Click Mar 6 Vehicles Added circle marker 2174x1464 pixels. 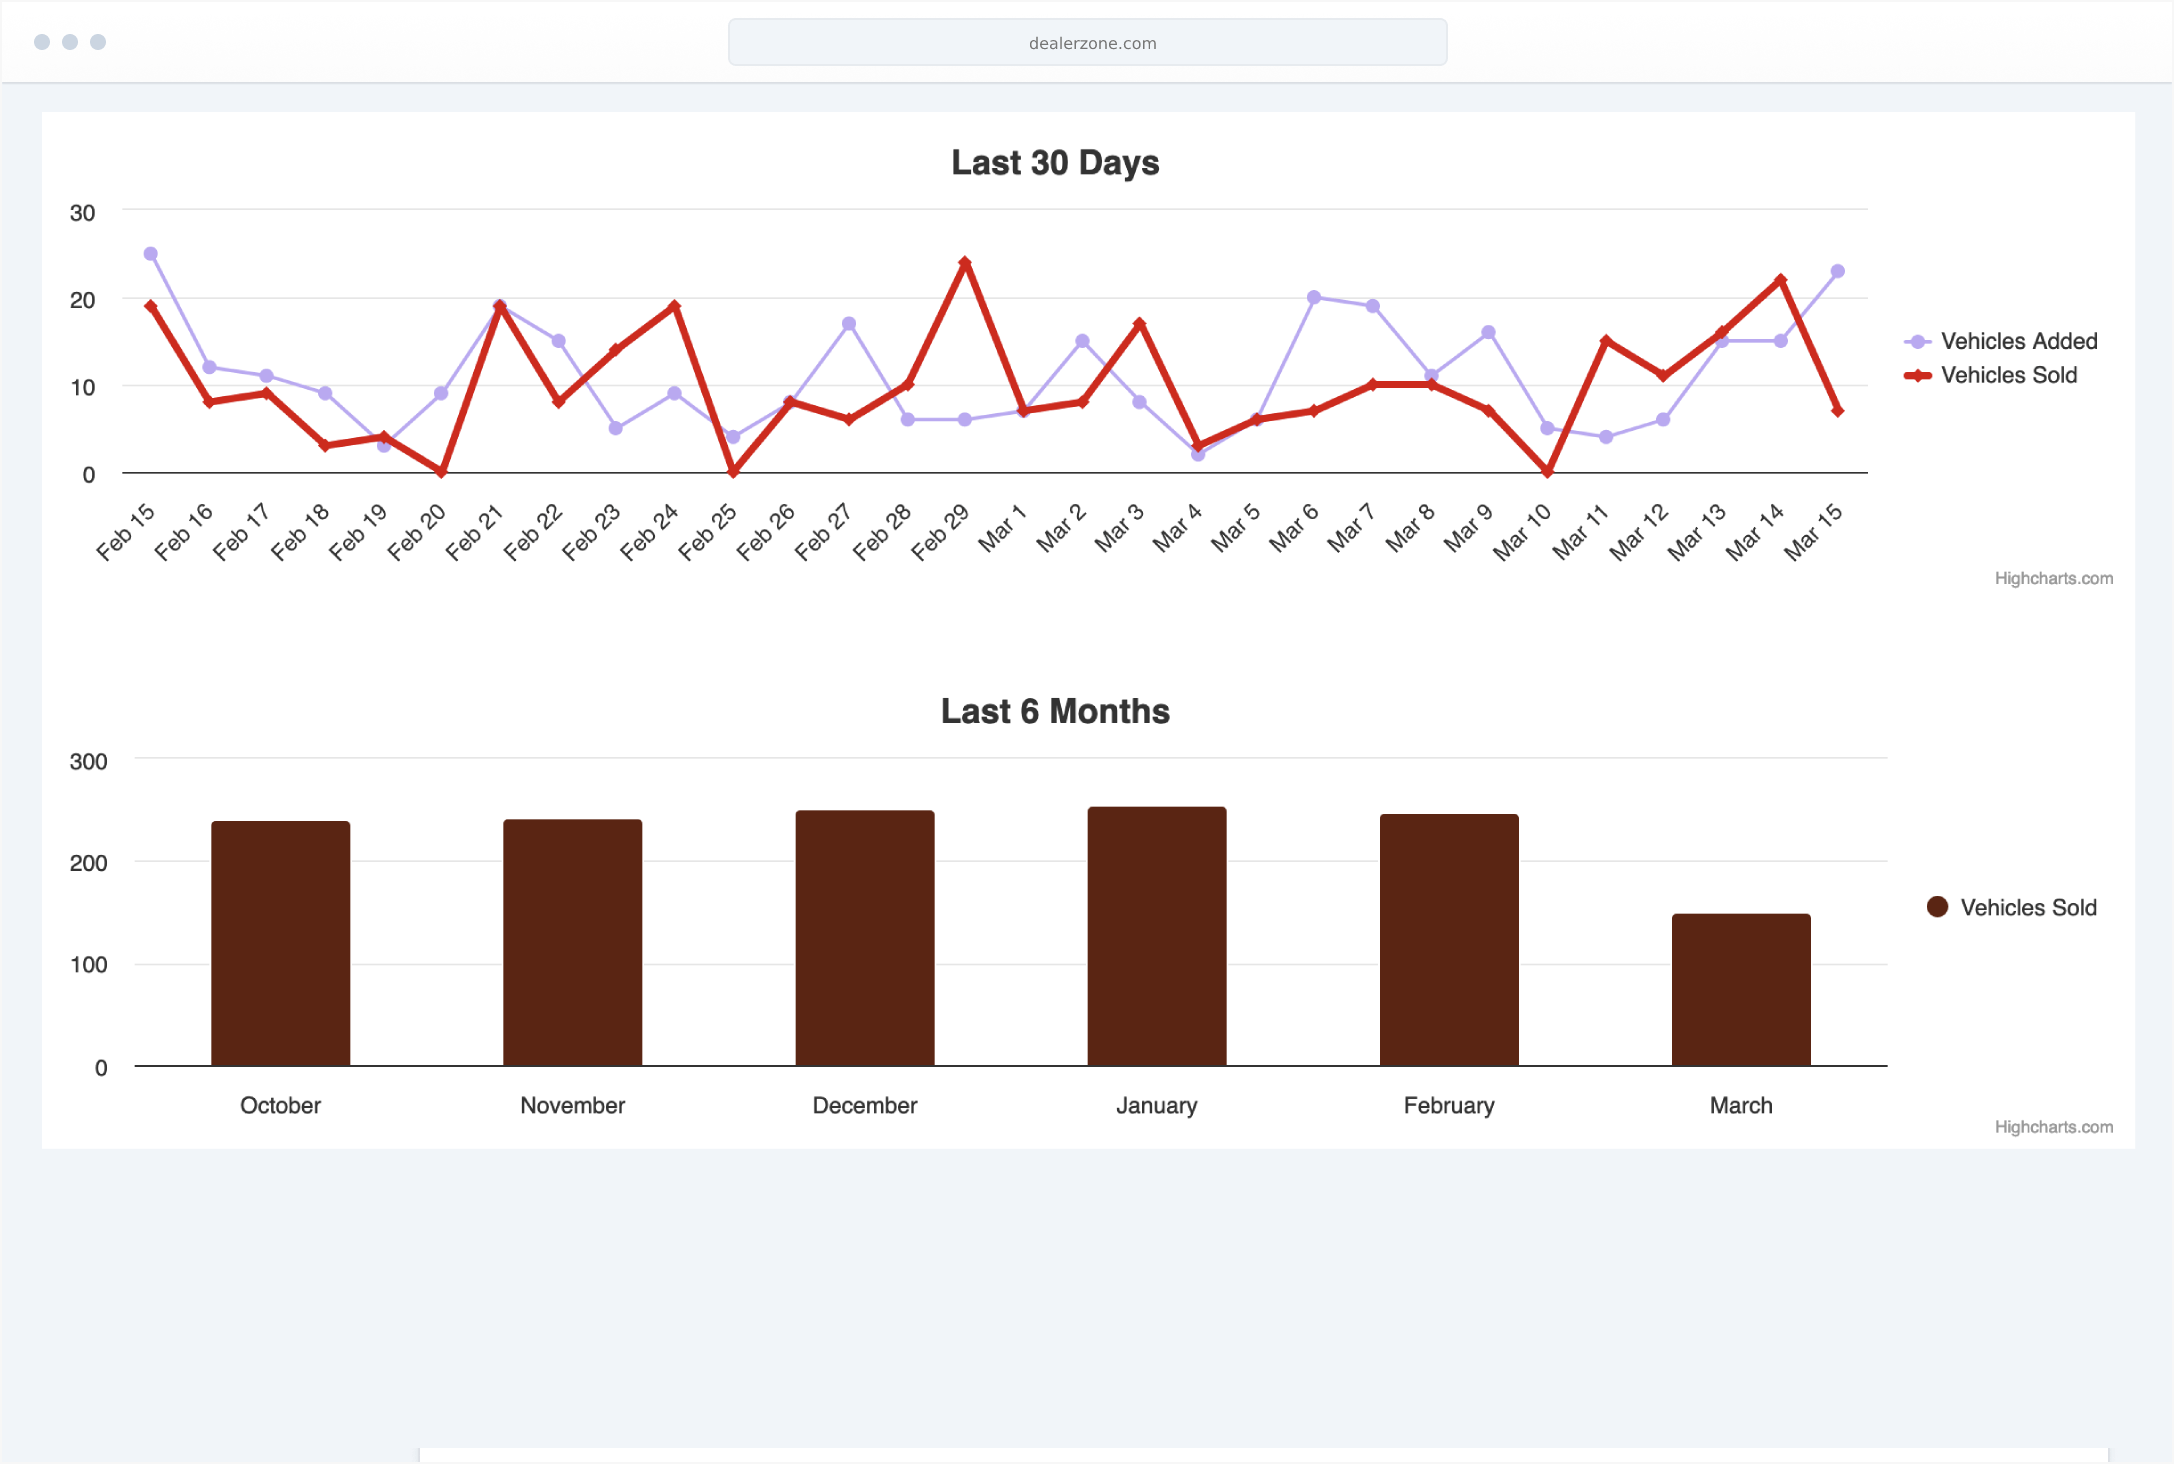click(1314, 297)
